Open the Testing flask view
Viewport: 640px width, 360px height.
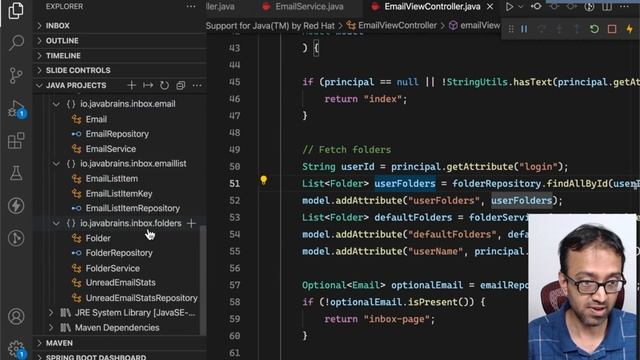tap(16, 173)
